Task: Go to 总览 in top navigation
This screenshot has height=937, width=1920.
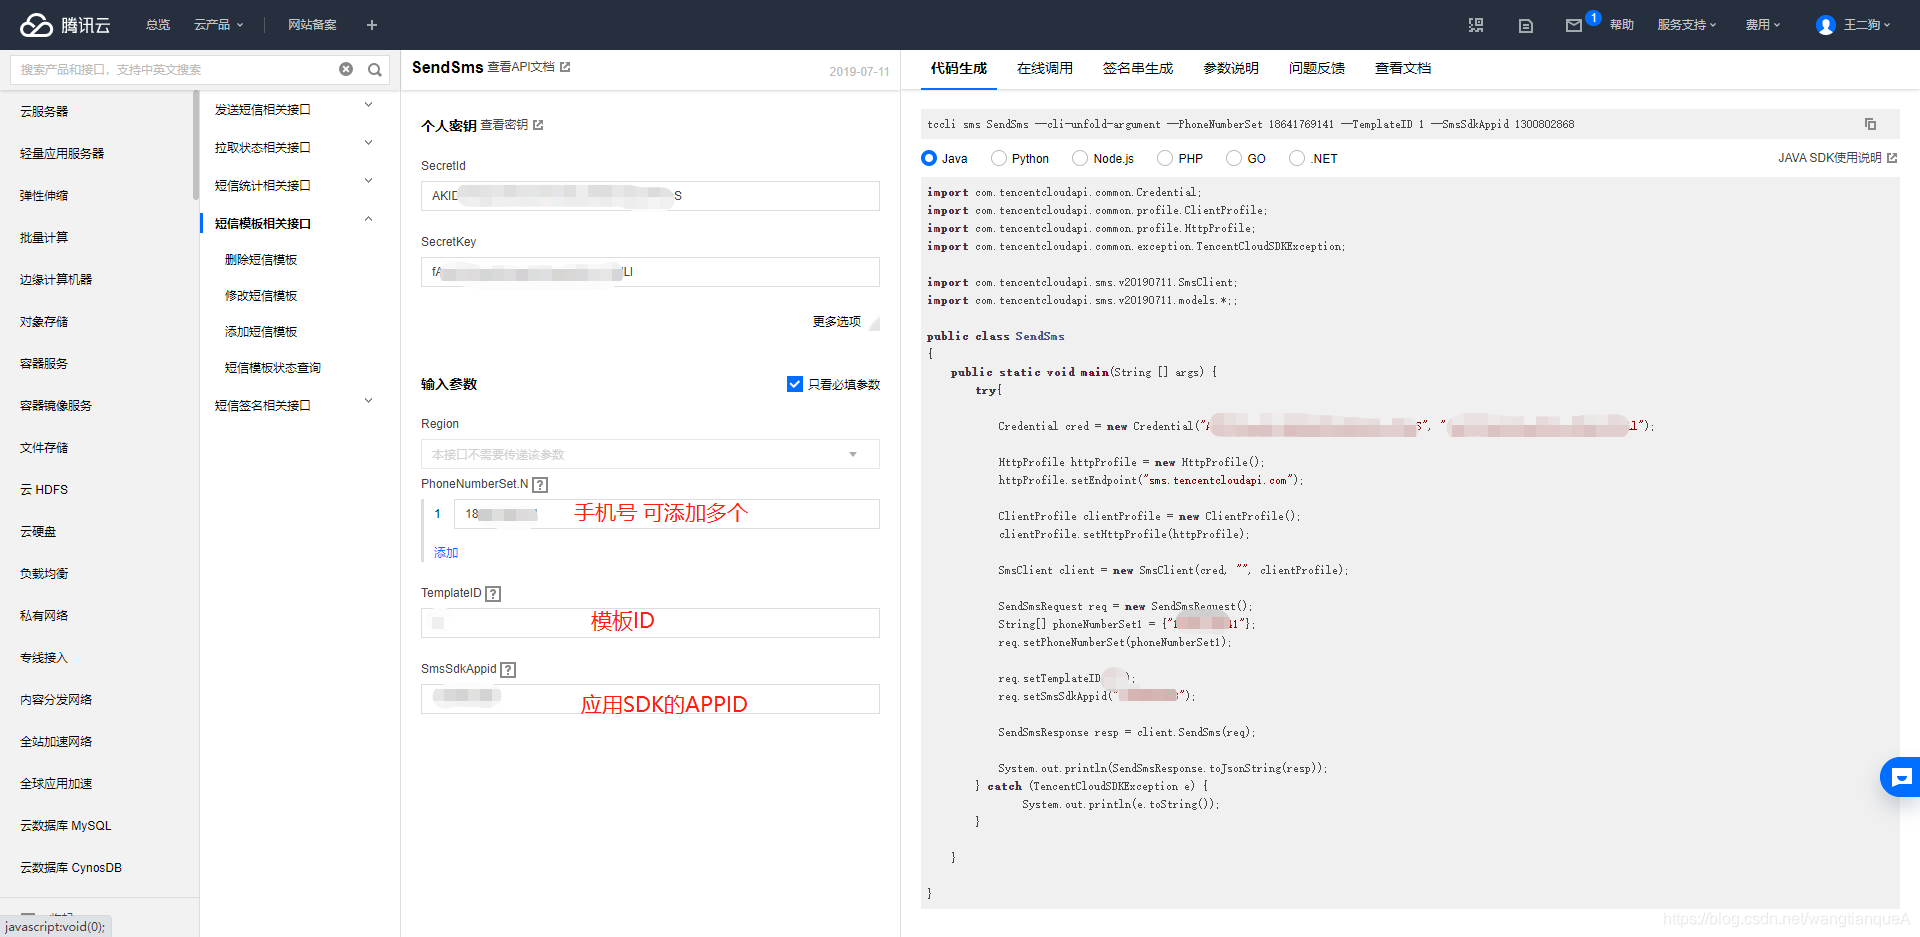Action: coord(158,25)
